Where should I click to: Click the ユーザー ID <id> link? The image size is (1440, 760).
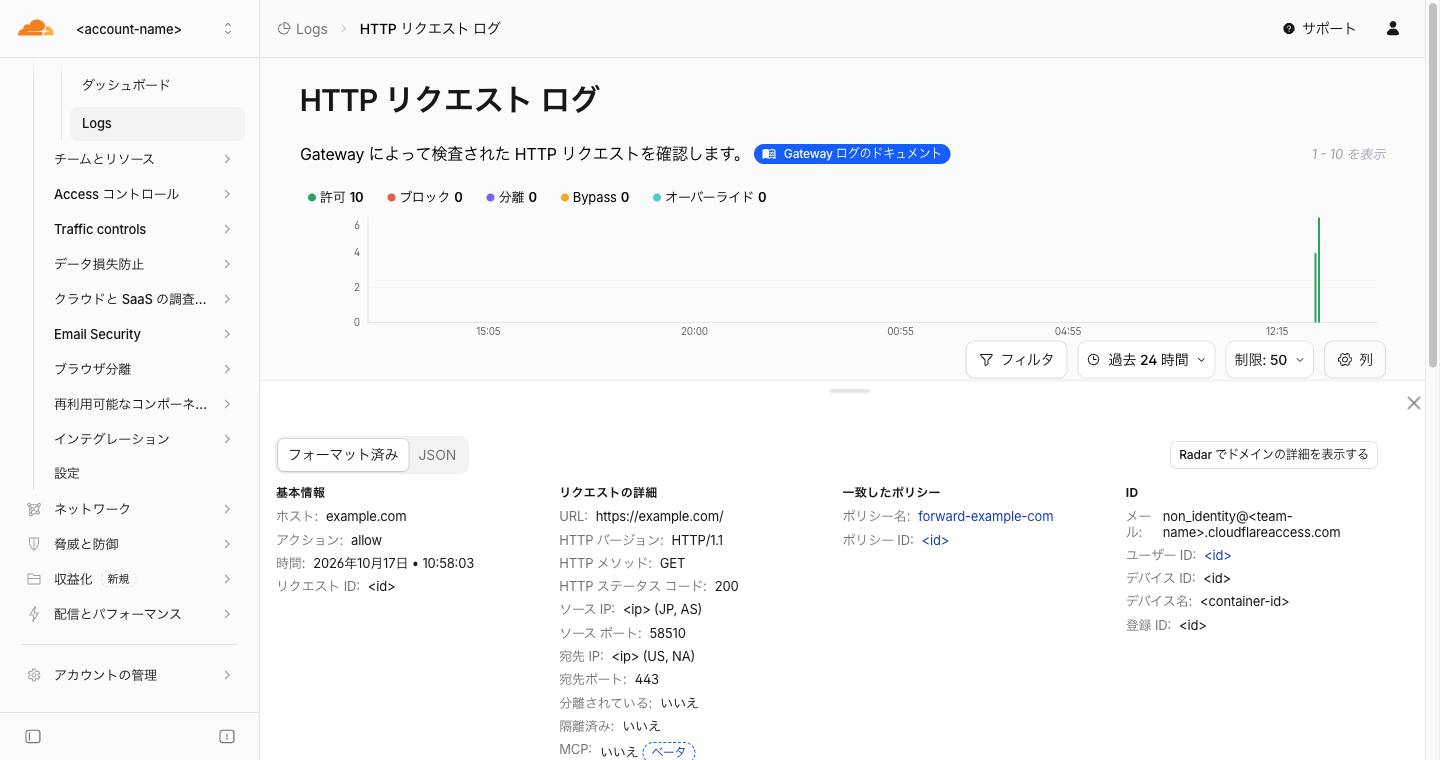(x=1217, y=555)
